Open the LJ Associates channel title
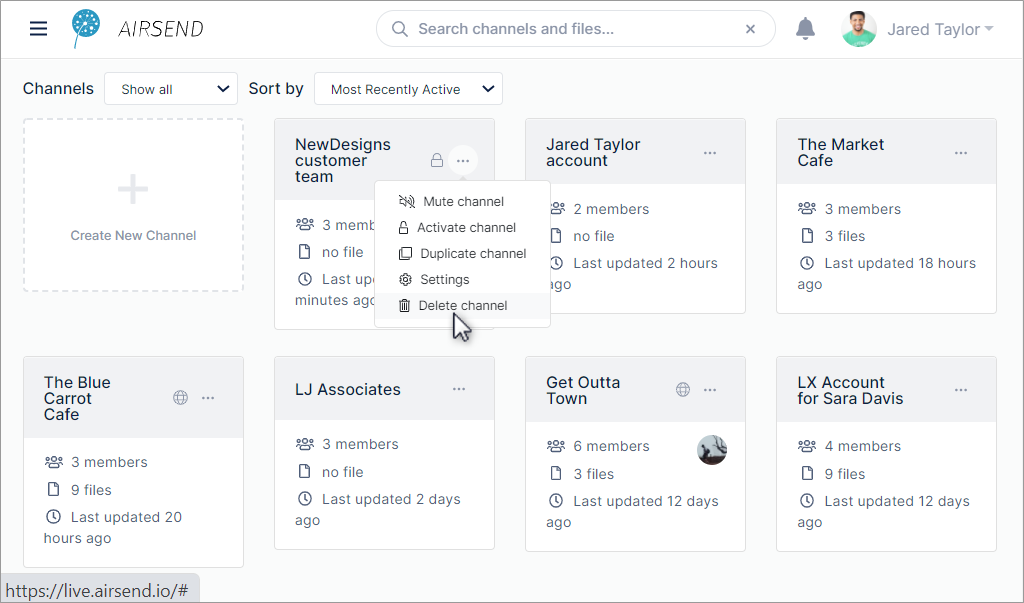This screenshot has width=1024, height=603. (x=347, y=389)
